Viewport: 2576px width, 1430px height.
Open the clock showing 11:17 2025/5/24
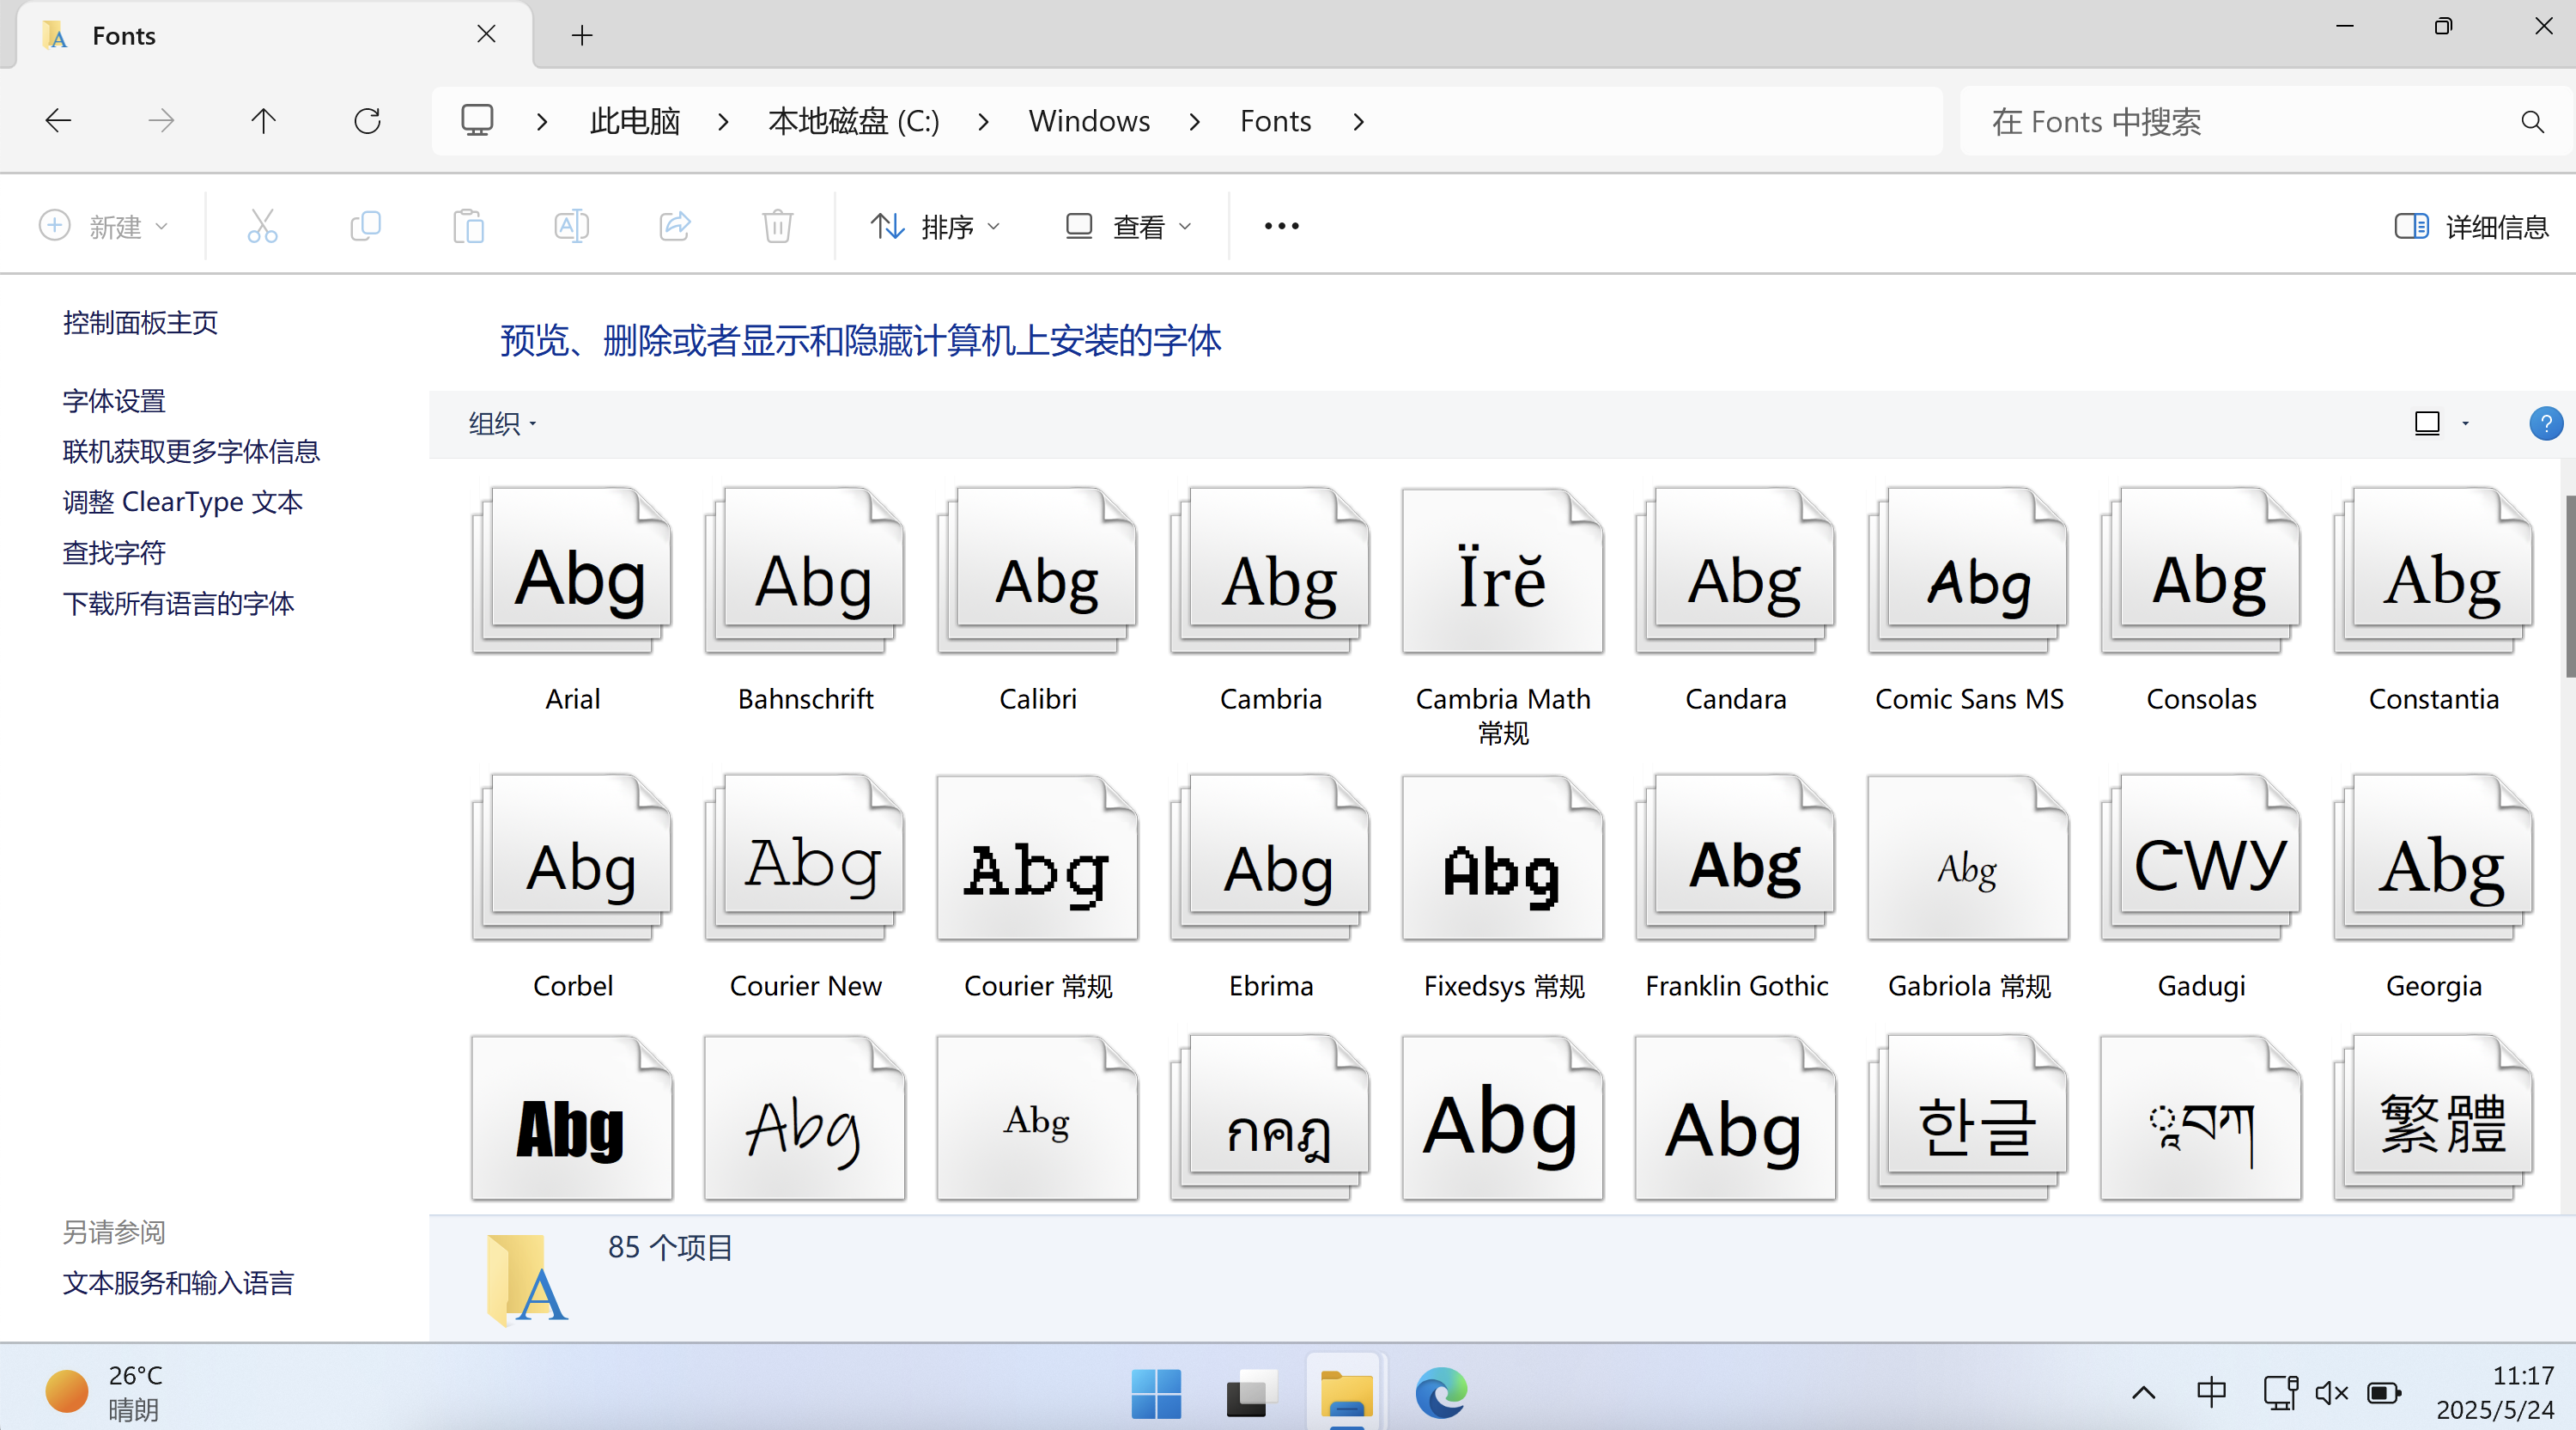point(2494,1392)
